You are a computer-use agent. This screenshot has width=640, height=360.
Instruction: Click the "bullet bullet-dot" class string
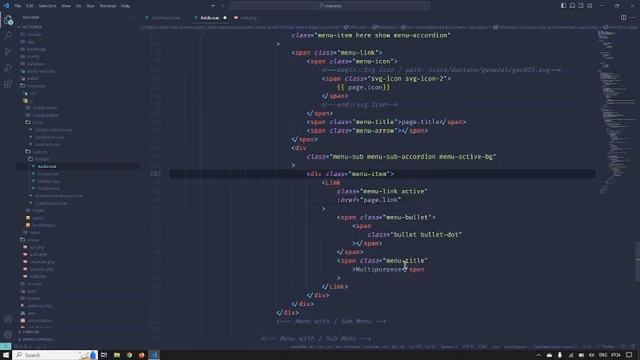[x=426, y=235]
